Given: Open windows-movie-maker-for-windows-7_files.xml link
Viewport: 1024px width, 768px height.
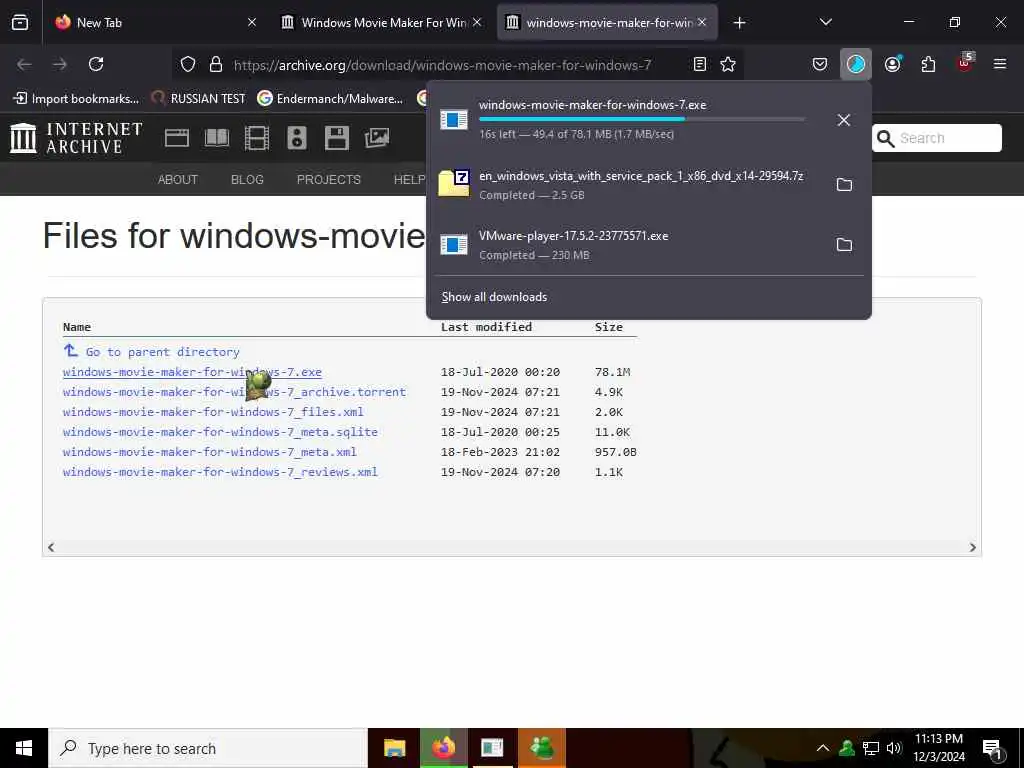Looking at the screenshot, I should click(213, 412).
